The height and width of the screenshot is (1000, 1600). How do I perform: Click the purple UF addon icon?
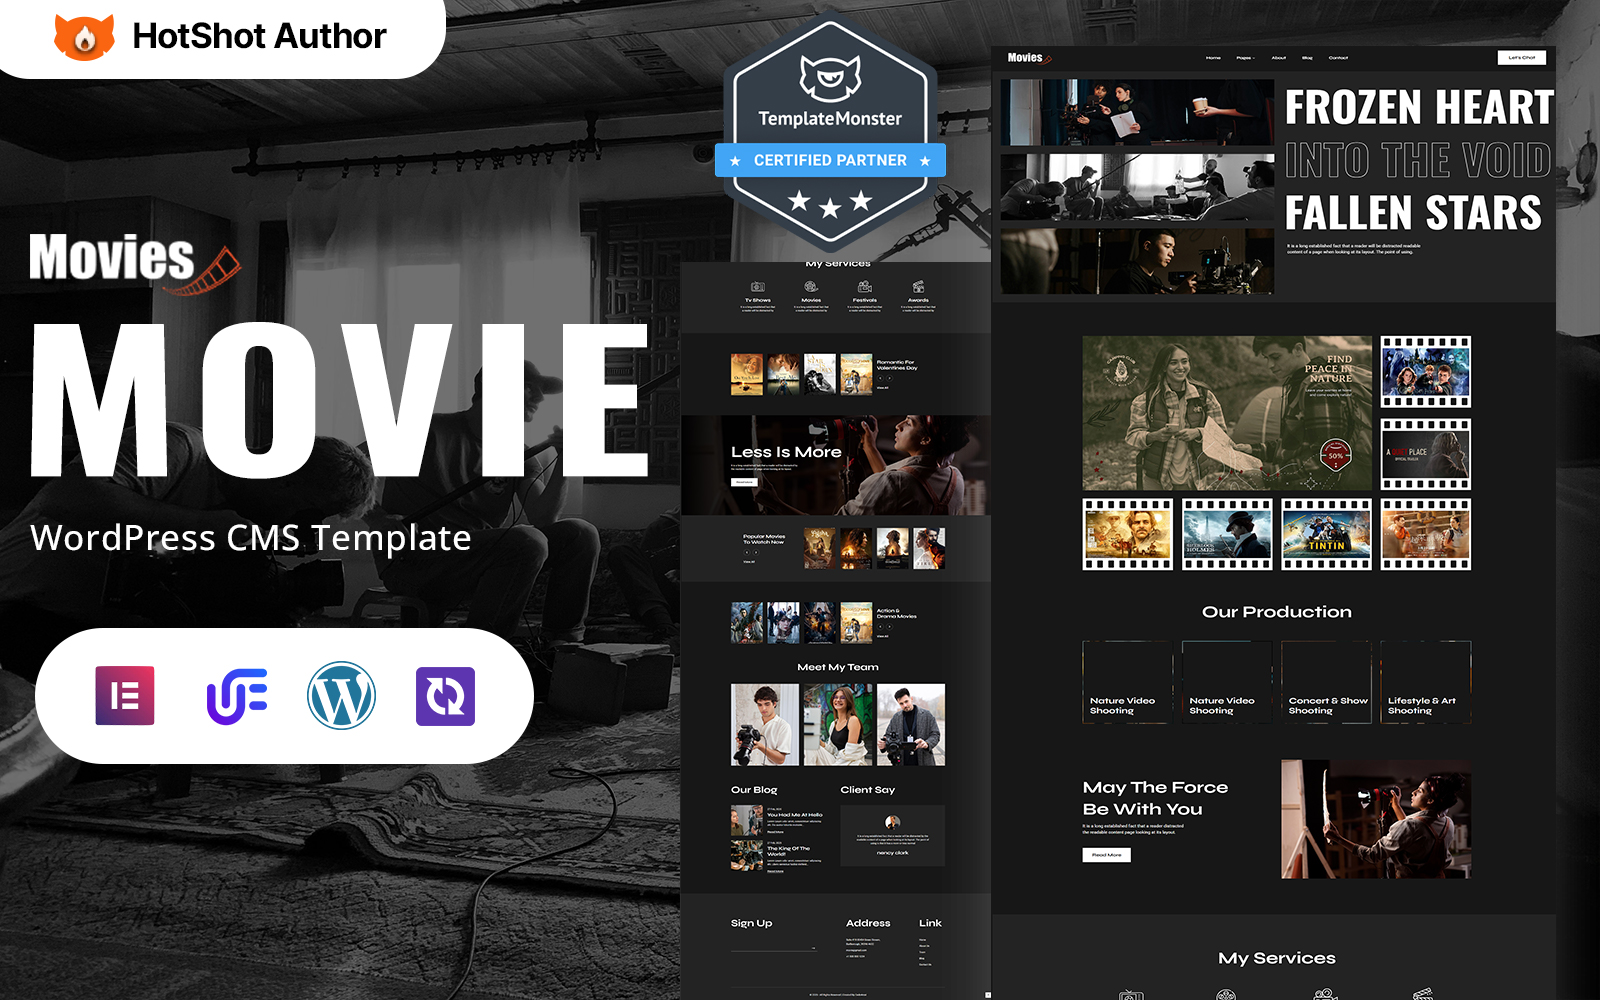tap(237, 695)
